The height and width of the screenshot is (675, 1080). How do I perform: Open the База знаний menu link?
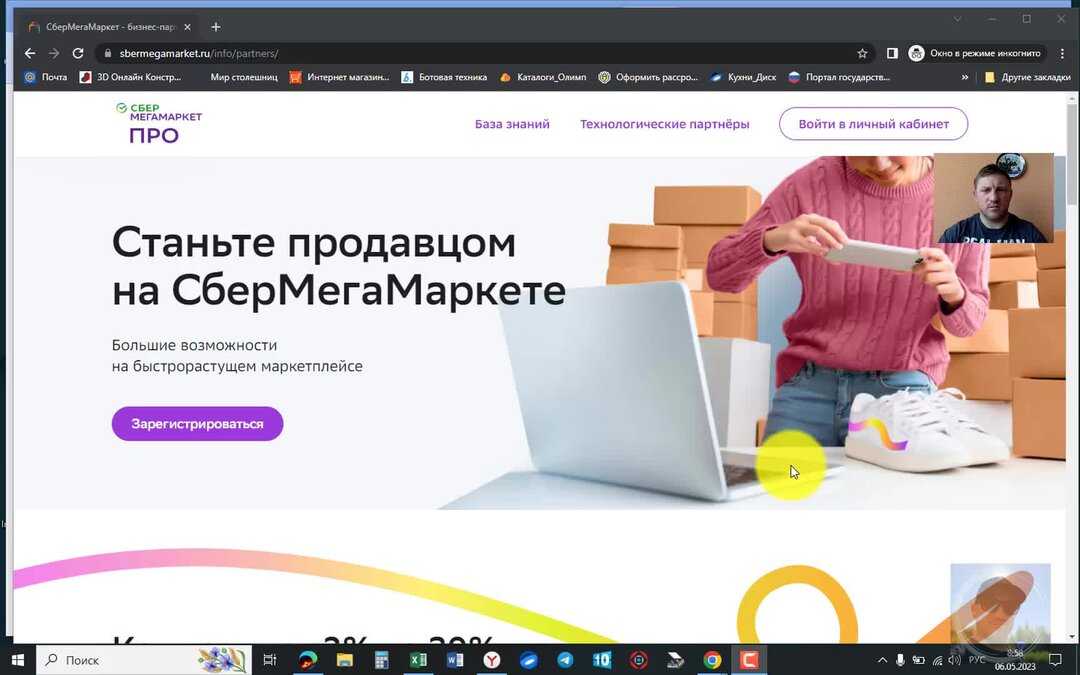point(512,124)
